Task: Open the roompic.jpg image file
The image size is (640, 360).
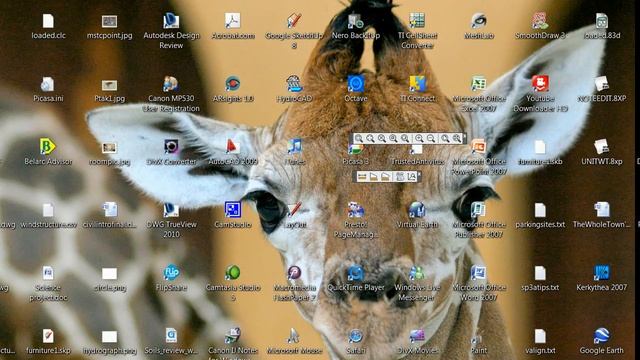Action: pyautogui.click(x=109, y=148)
